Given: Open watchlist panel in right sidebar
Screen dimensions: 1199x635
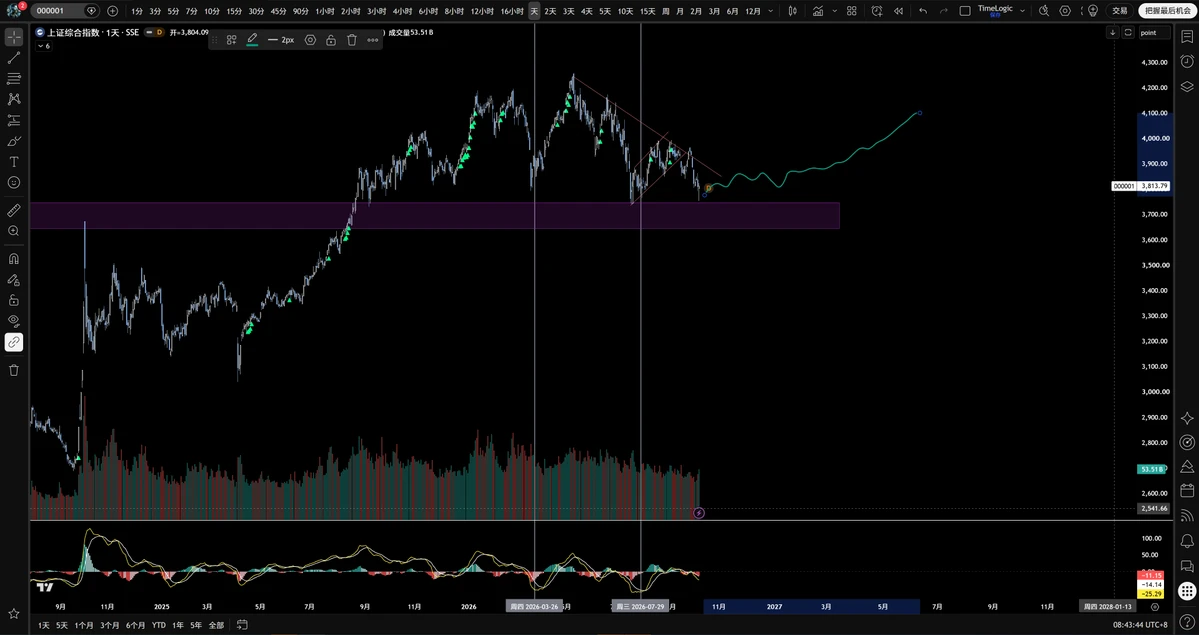Looking at the screenshot, I should pos(1187,37).
